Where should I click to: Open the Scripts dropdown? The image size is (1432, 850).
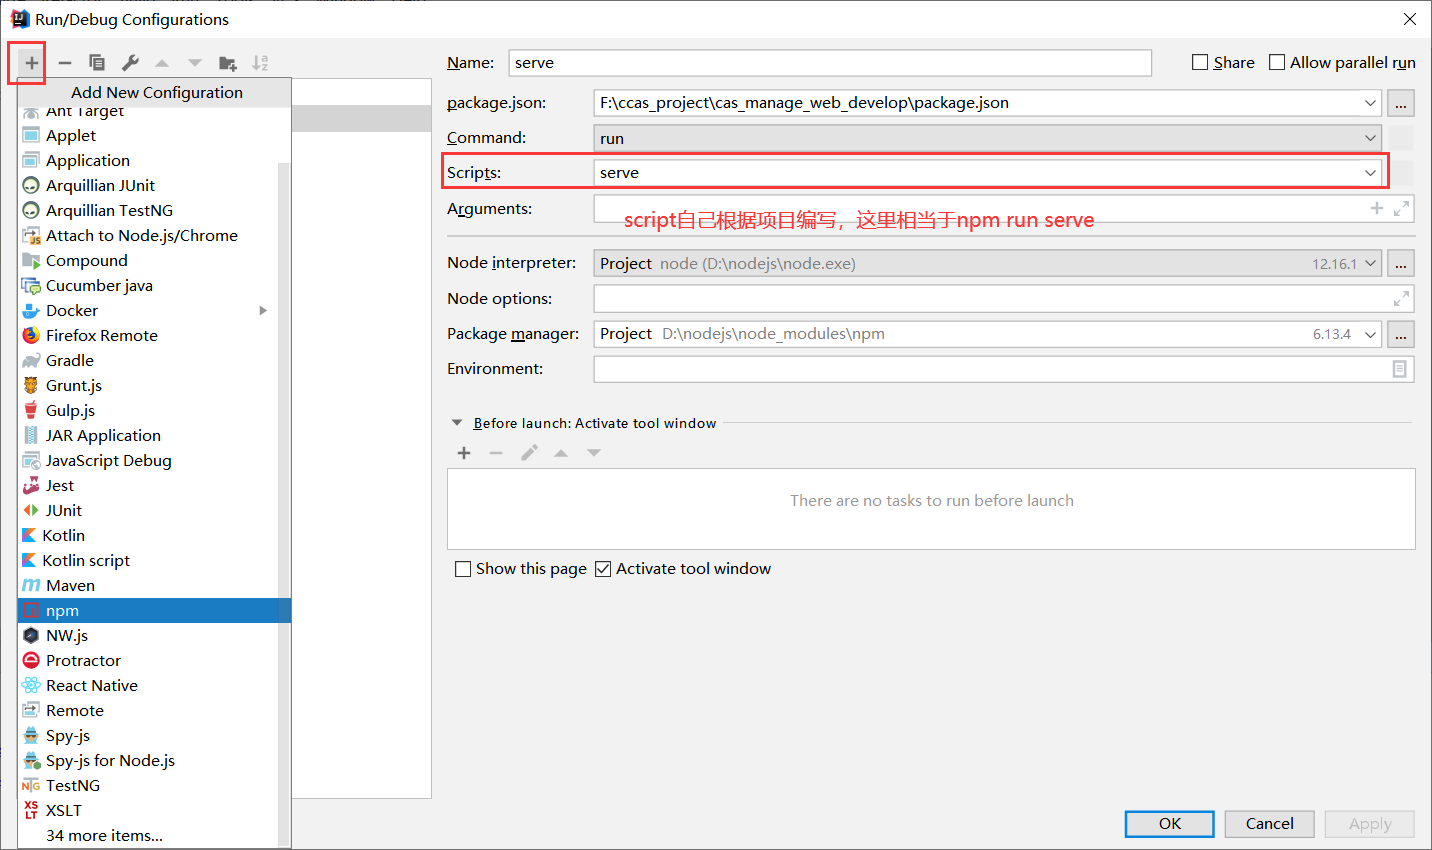tap(1370, 173)
